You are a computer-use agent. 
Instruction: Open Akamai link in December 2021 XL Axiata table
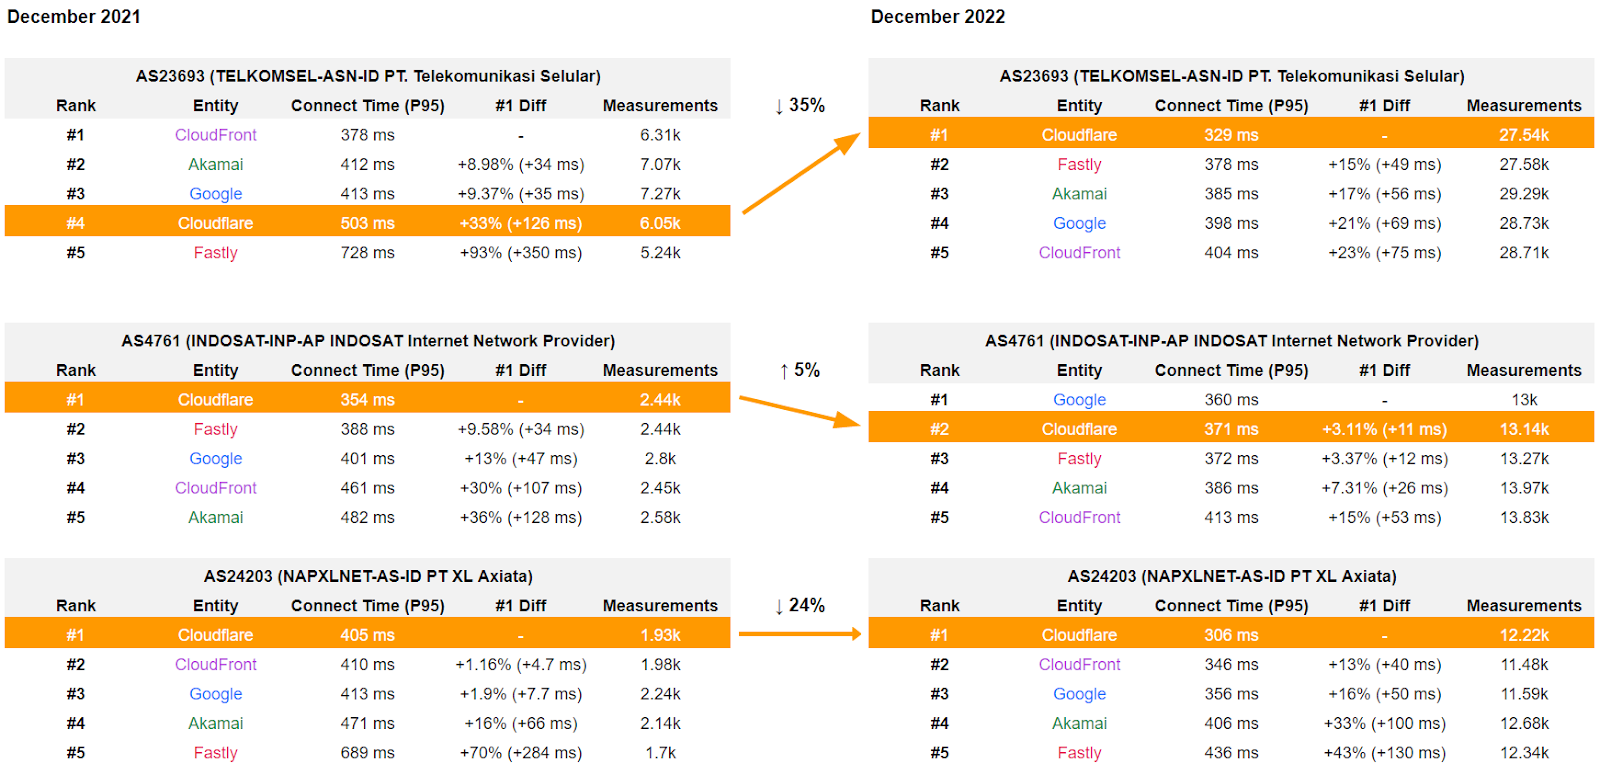tap(215, 723)
